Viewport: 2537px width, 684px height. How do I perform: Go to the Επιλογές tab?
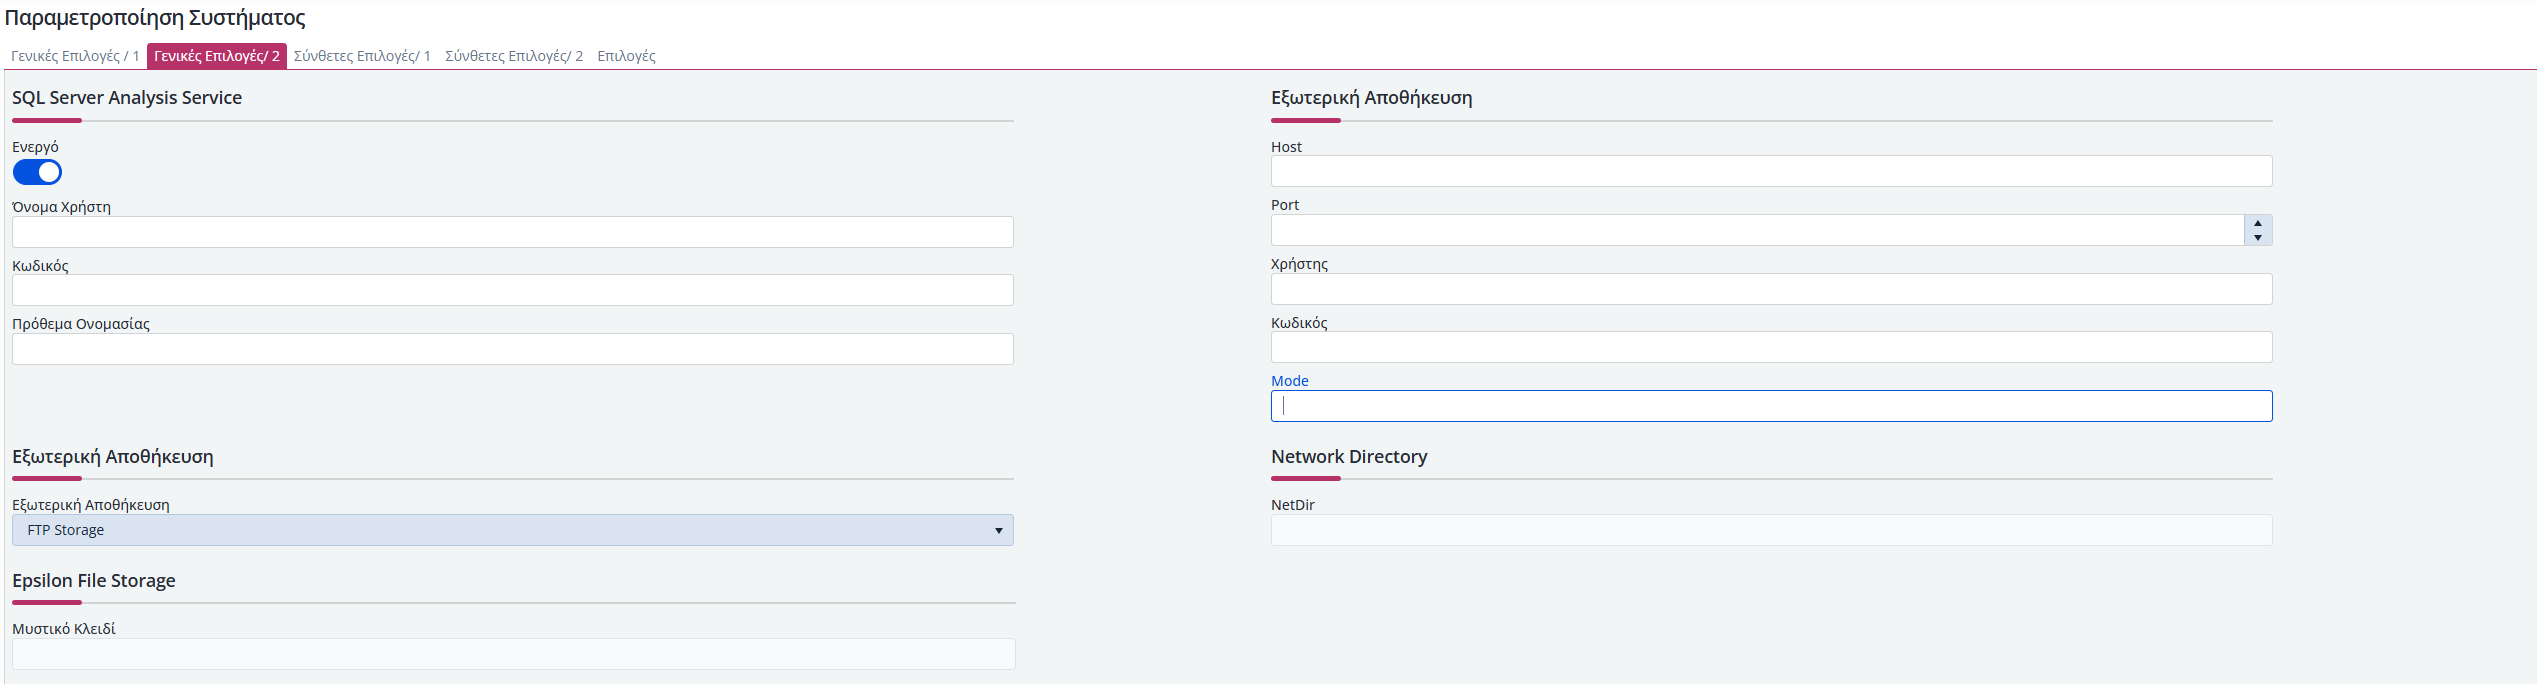626,56
